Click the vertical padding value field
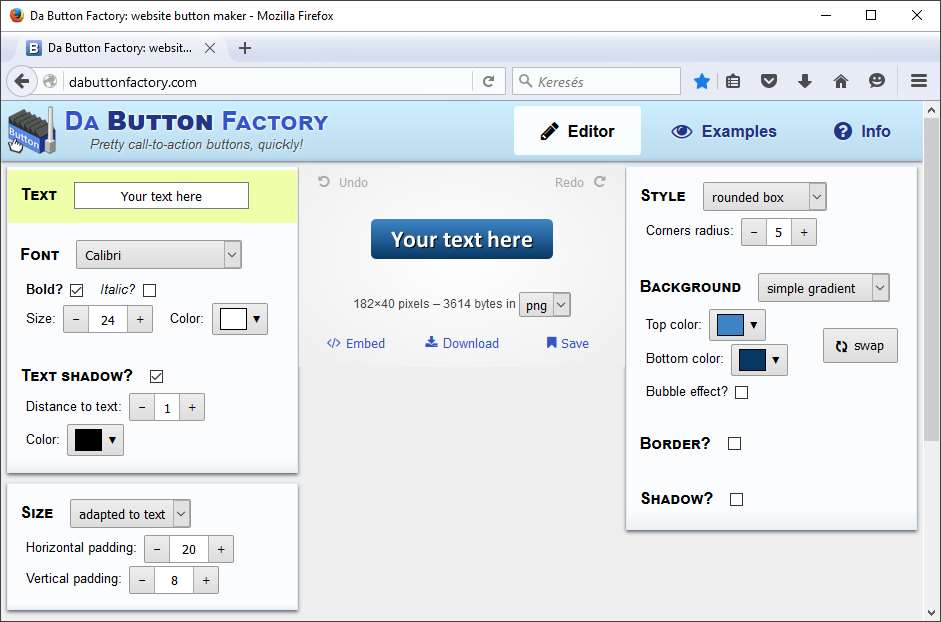 point(174,581)
